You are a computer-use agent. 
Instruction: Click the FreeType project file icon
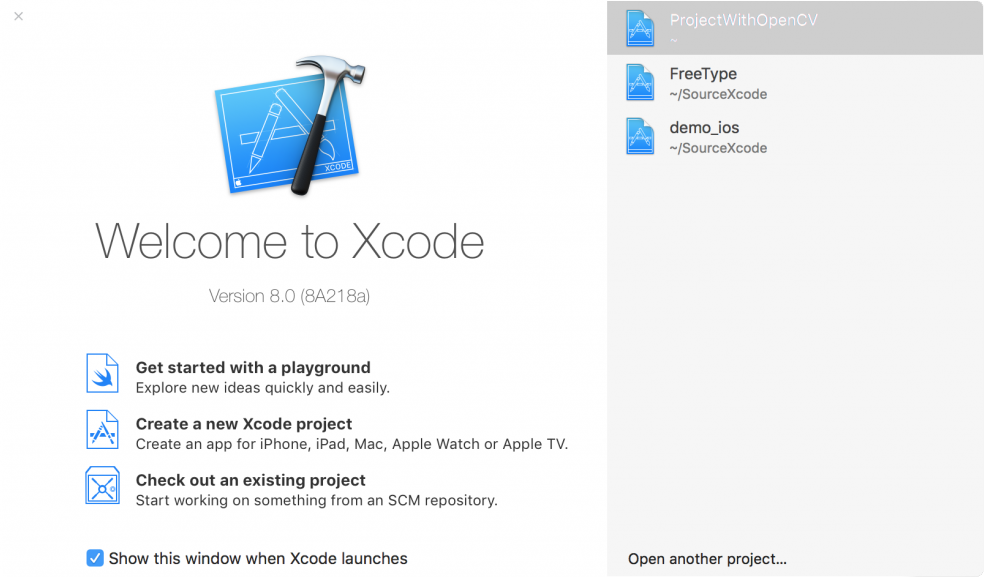pos(640,82)
